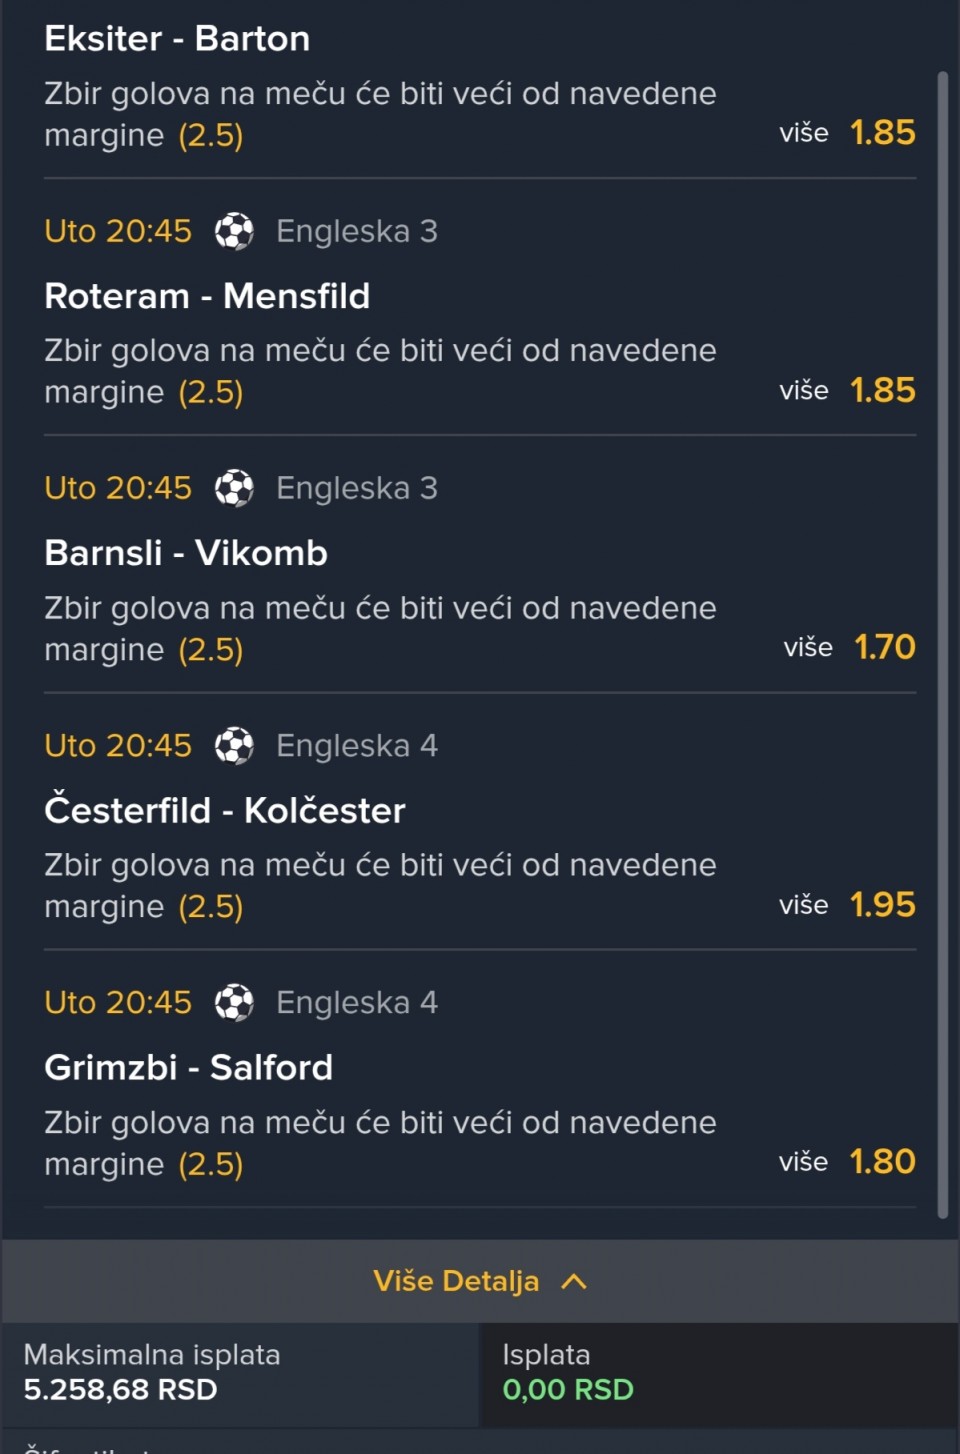The height and width of the screenshot is (1454, 960).
Task: Open the Eksiter - Barton match
Action: (x=177, y=39)
